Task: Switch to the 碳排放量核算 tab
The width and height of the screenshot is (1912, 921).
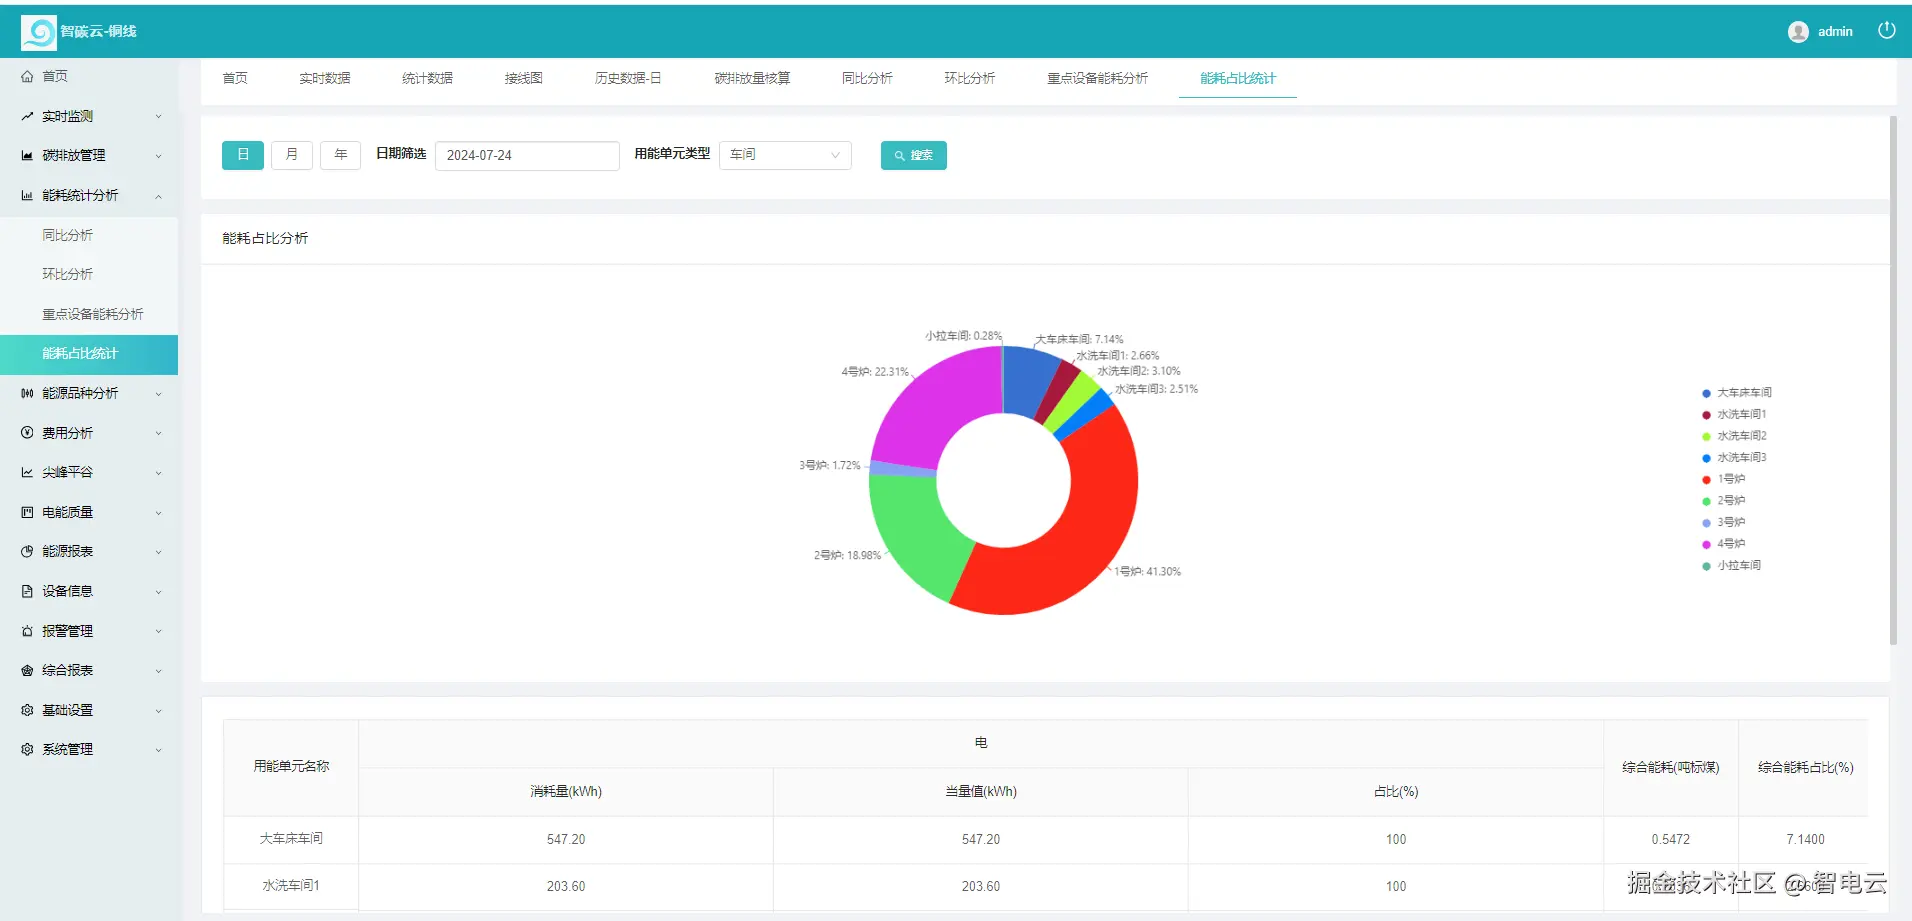Action: tap(752, 78)
